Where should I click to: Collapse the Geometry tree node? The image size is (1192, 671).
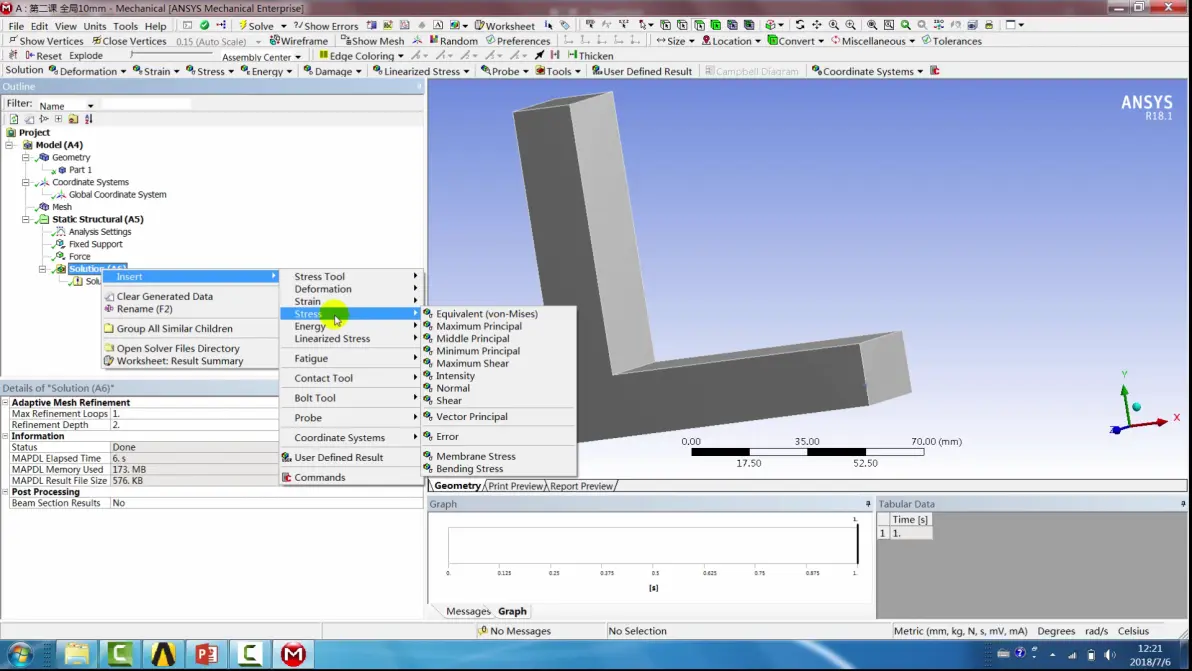[x=26, y=157]
